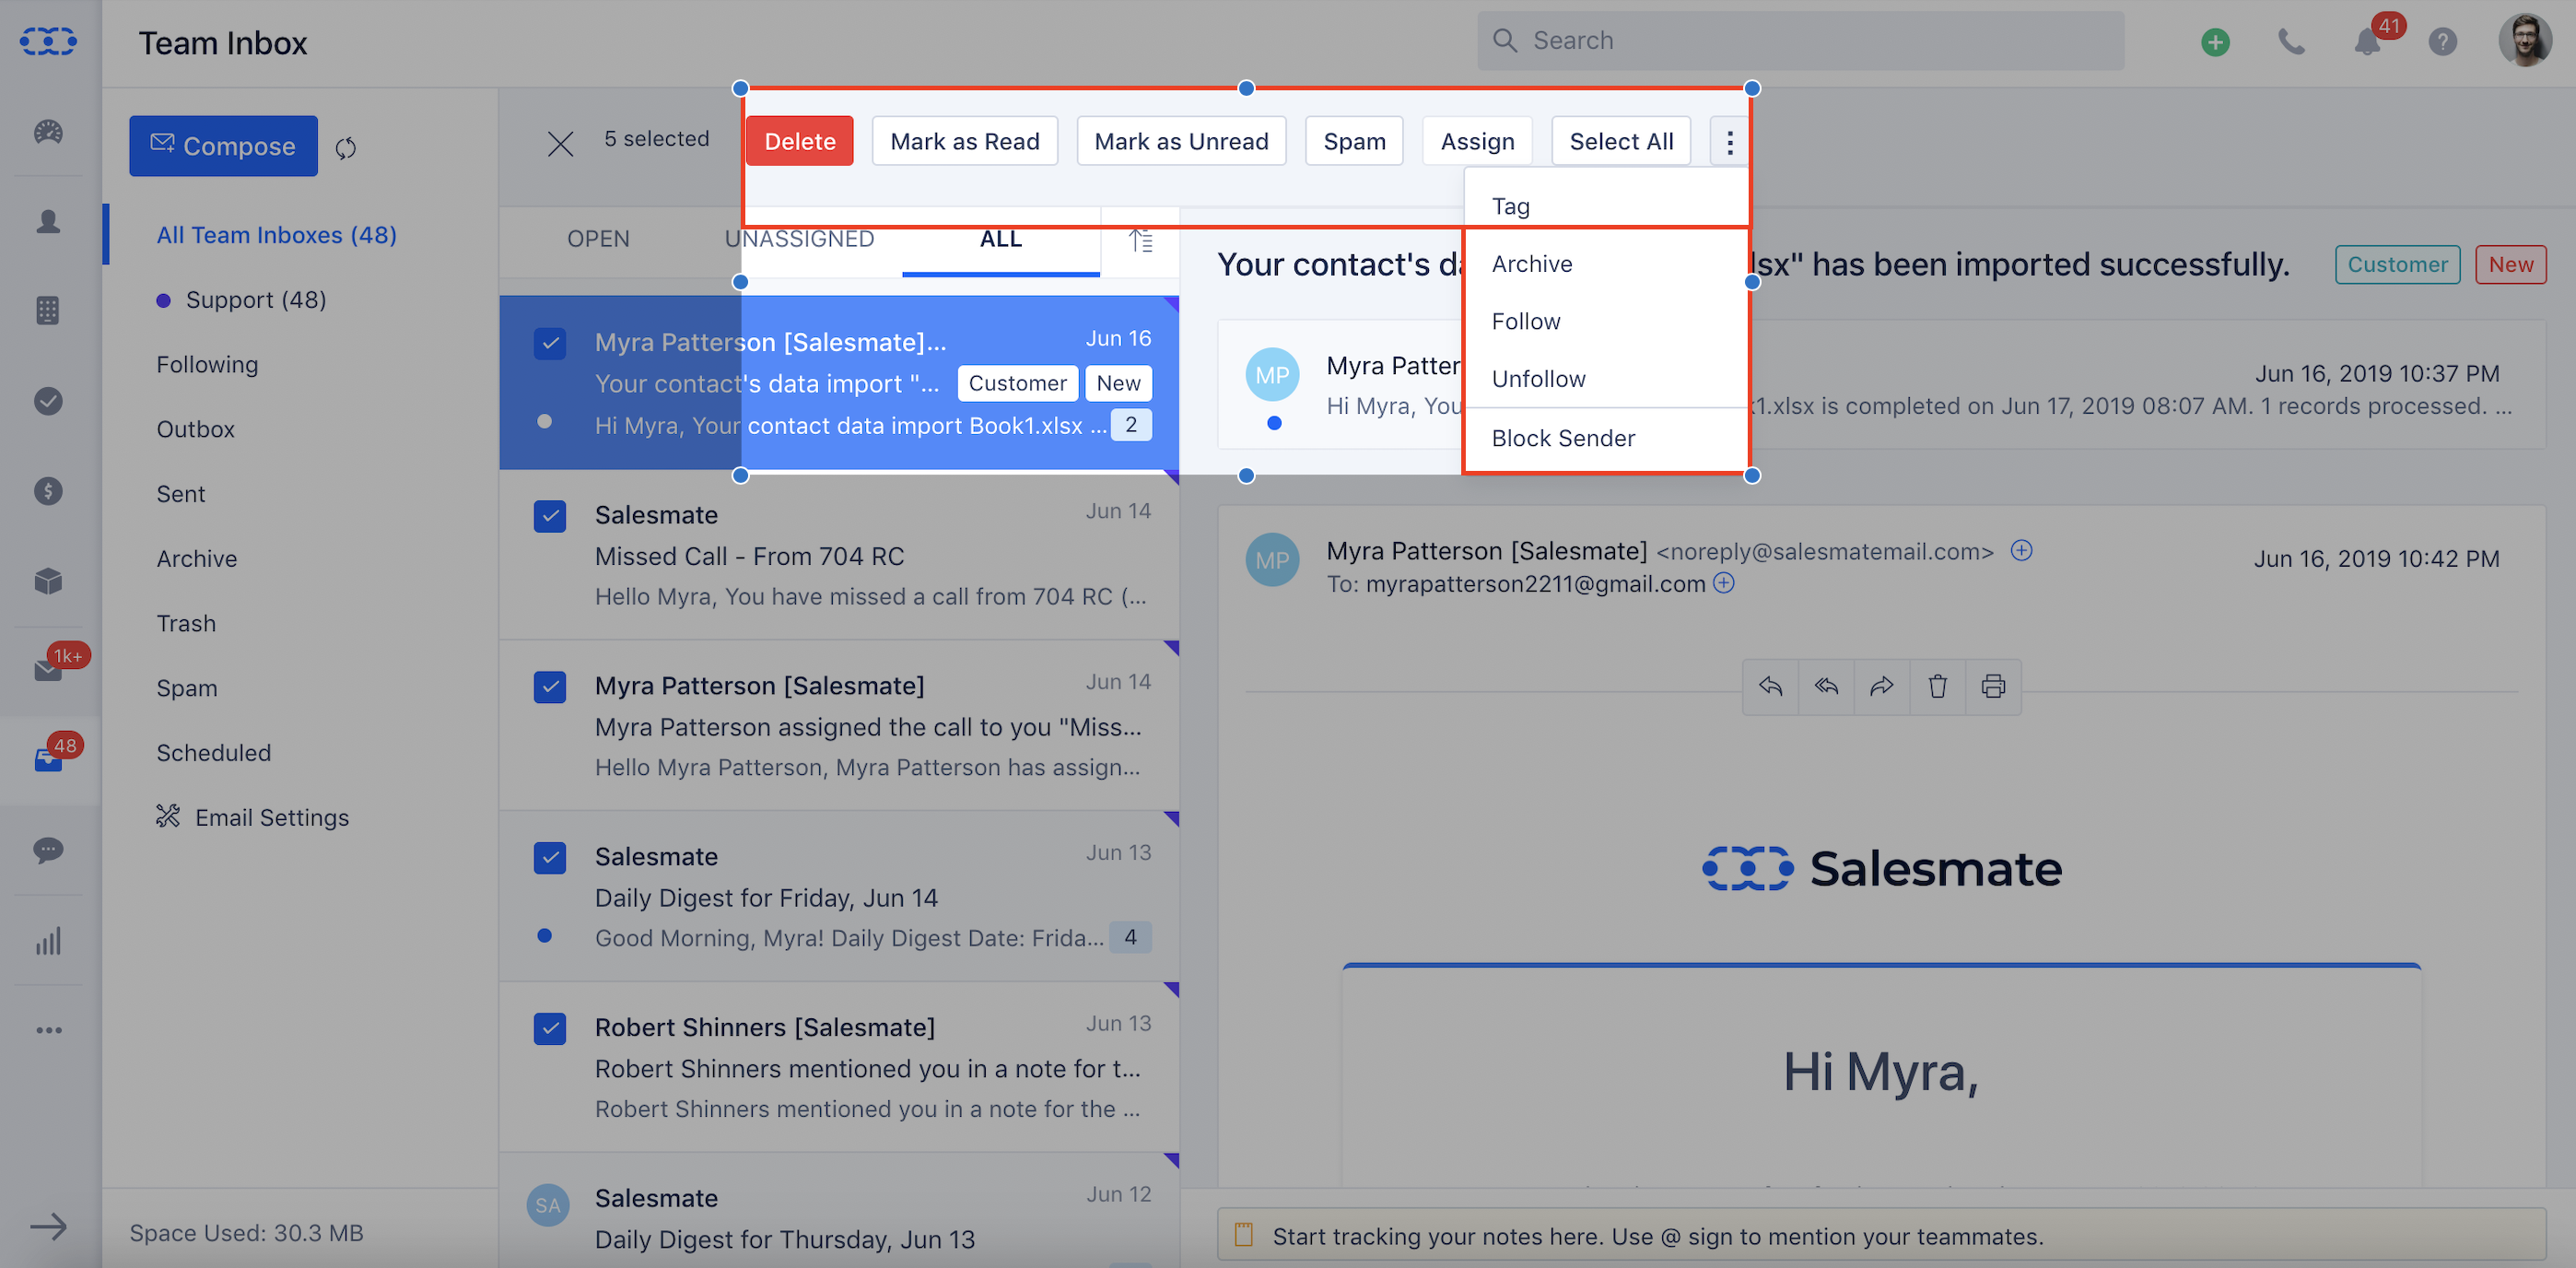Click the trash icon in email toolbar
2576x1268 pixels.
[1938, 686]
